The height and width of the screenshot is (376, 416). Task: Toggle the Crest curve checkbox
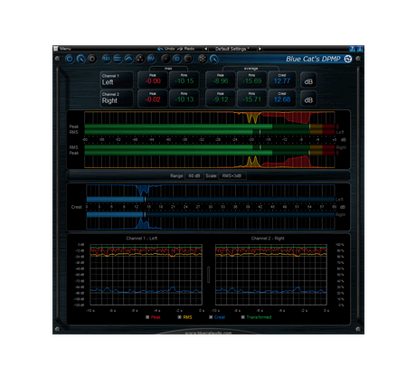click(211, 317)
